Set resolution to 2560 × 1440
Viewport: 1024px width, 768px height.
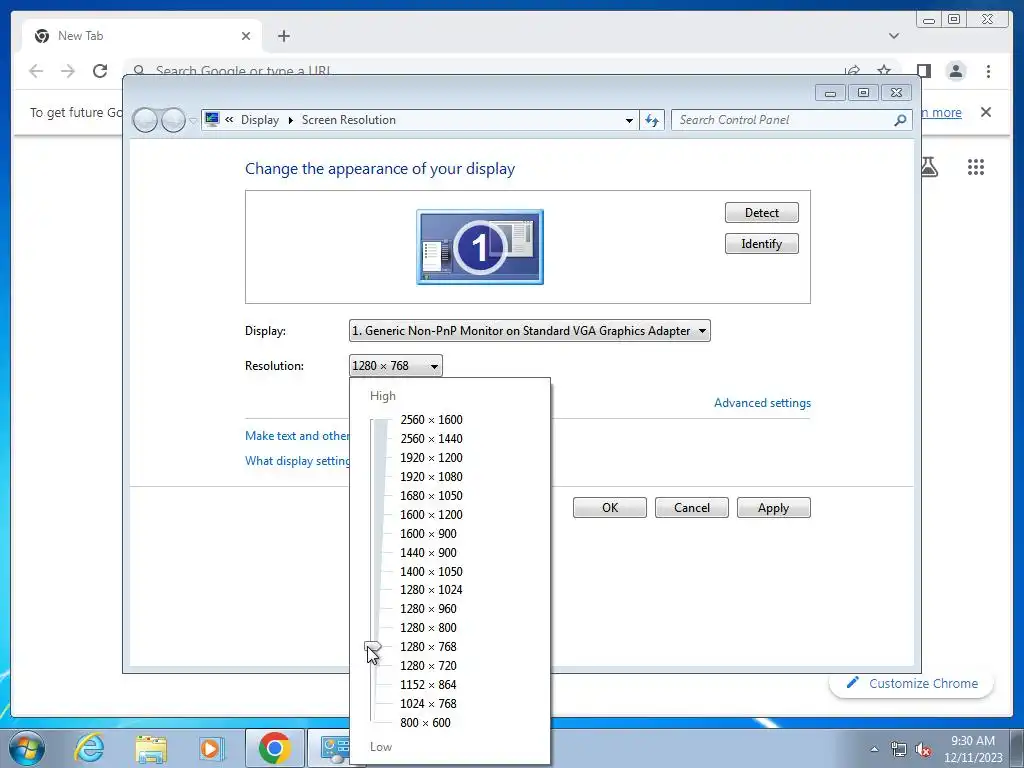pyautogui.click(x=431, y=438)
